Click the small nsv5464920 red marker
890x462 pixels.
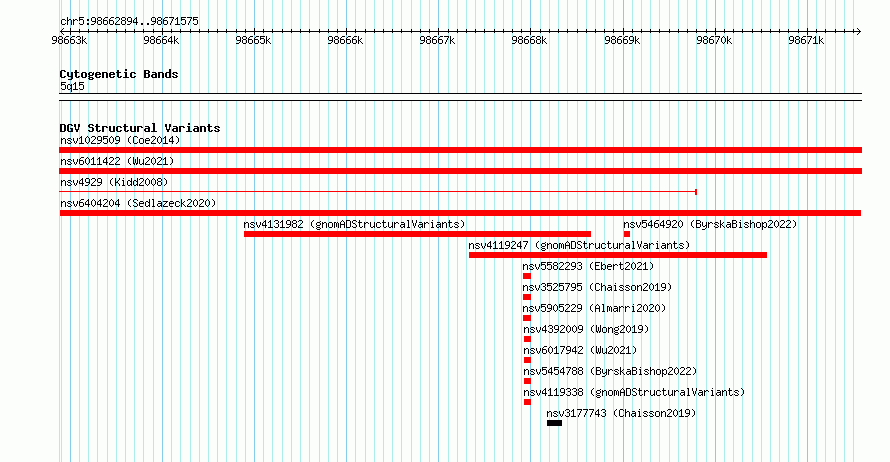click(x=627, y=234)
